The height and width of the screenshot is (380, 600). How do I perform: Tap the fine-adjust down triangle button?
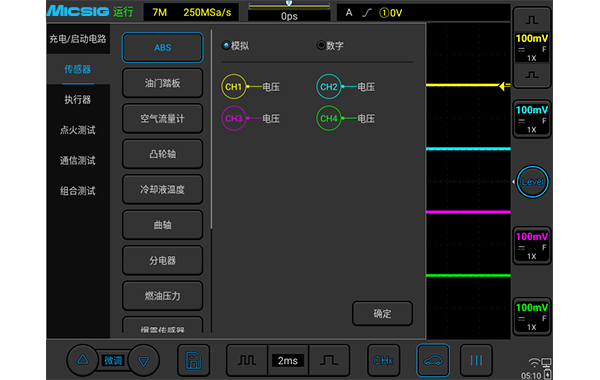tap(143, 360)
